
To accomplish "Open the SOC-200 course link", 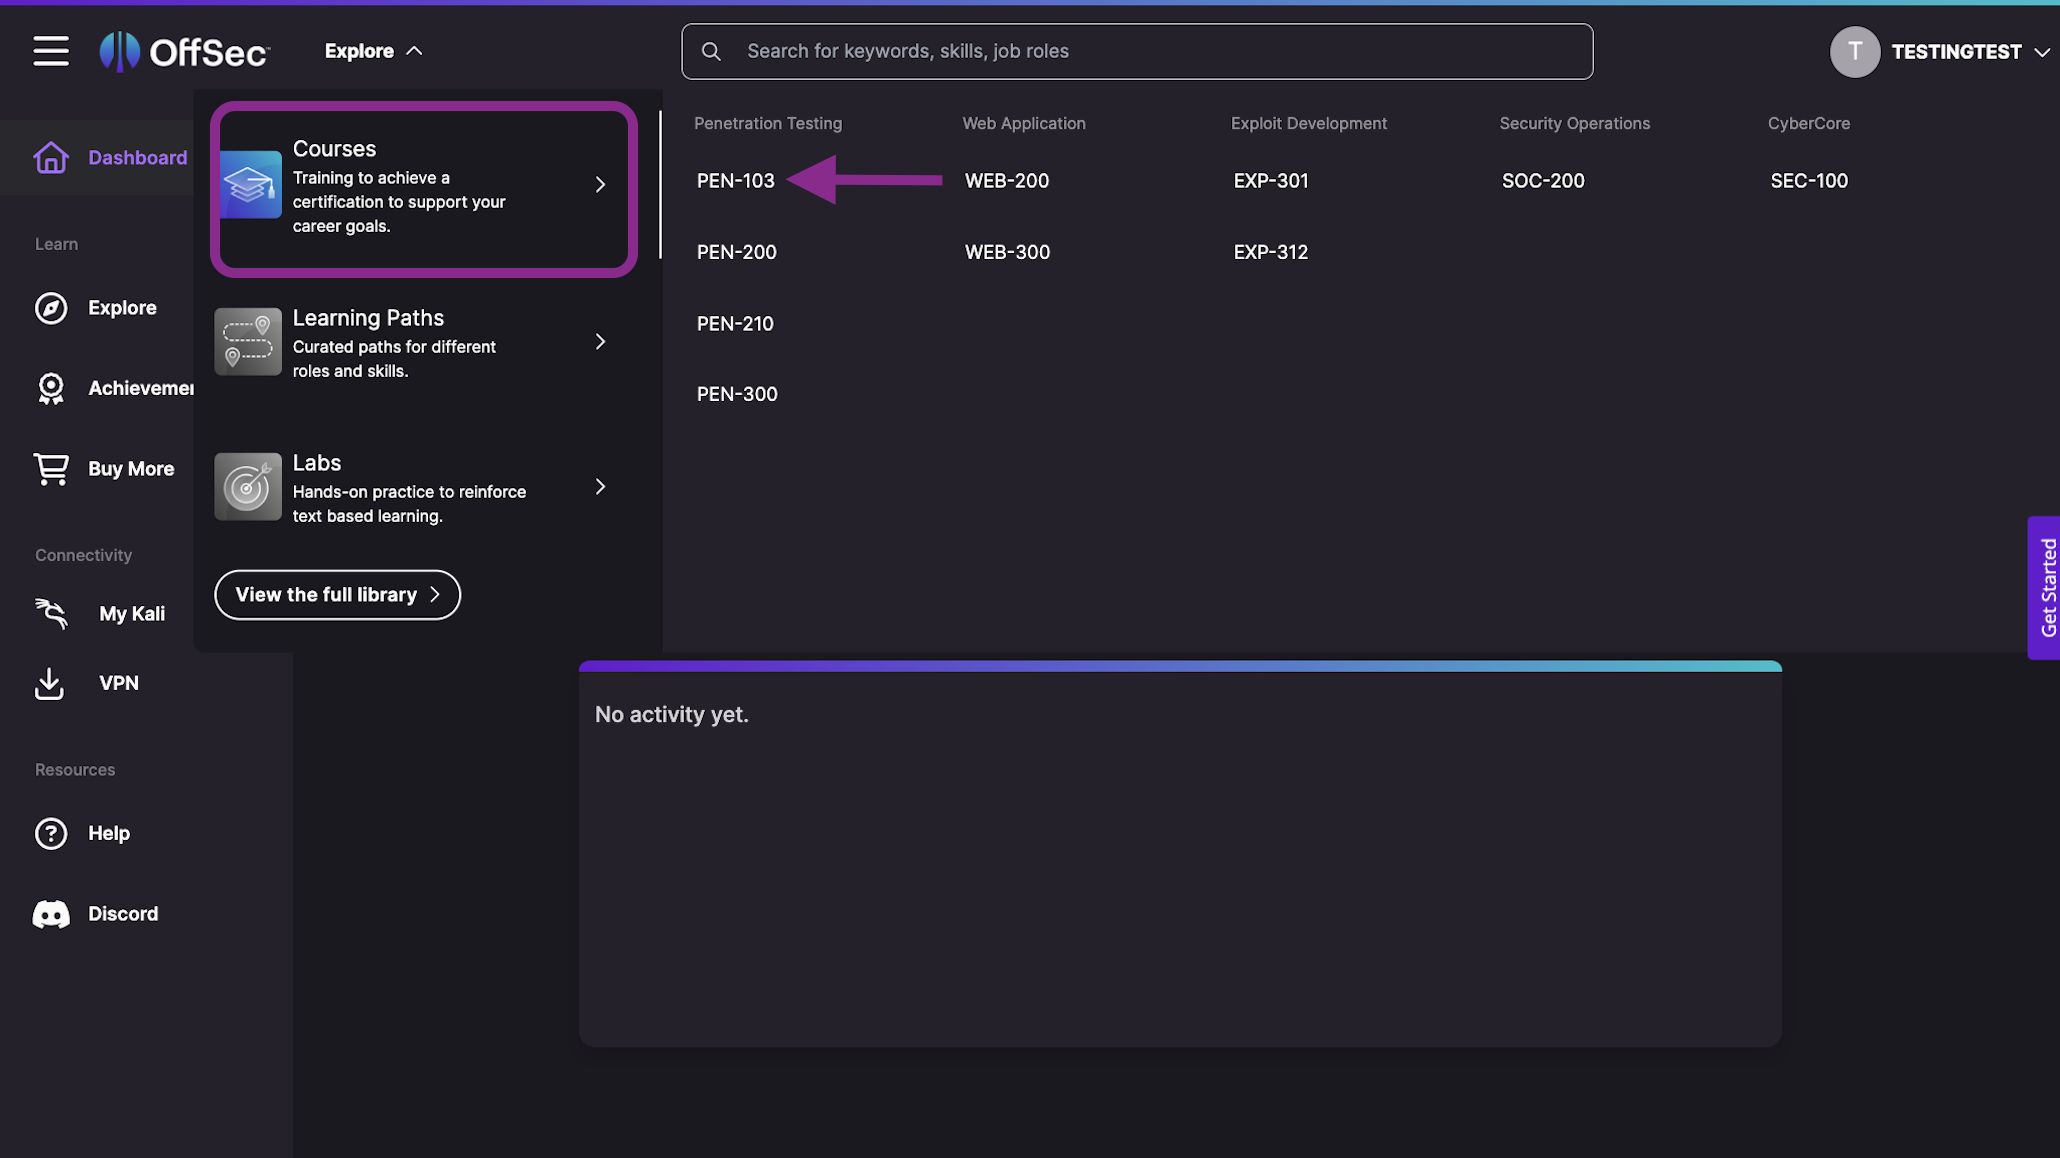I will pyautogui.click(x=1542, y=181).
